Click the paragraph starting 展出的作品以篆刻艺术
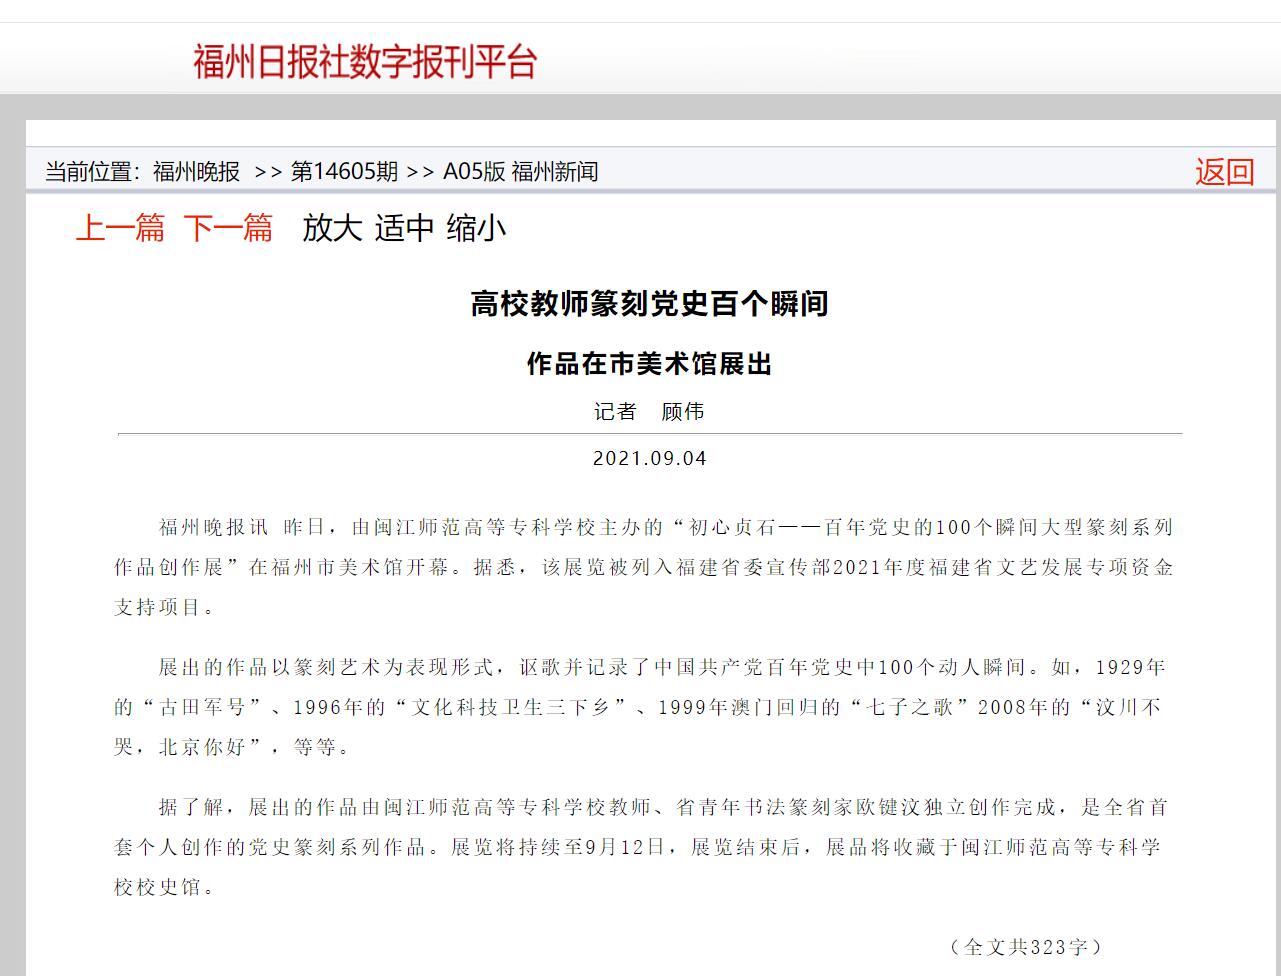Image resolution: width=1281 pixels, height=976 pixels. pyautogui.click(x=640, y=707)
